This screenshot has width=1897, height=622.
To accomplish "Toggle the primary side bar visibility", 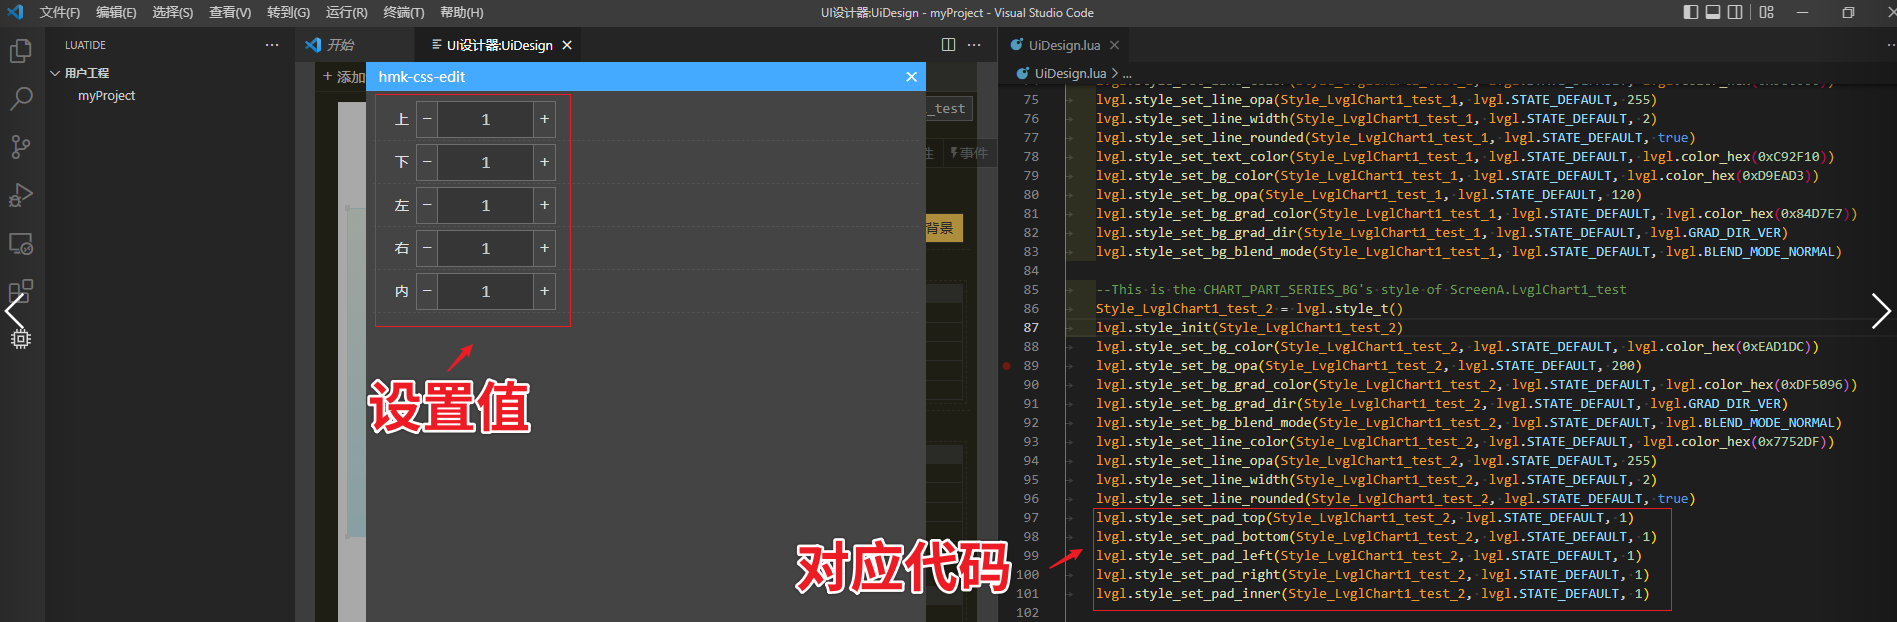I will click(1691, 12).
